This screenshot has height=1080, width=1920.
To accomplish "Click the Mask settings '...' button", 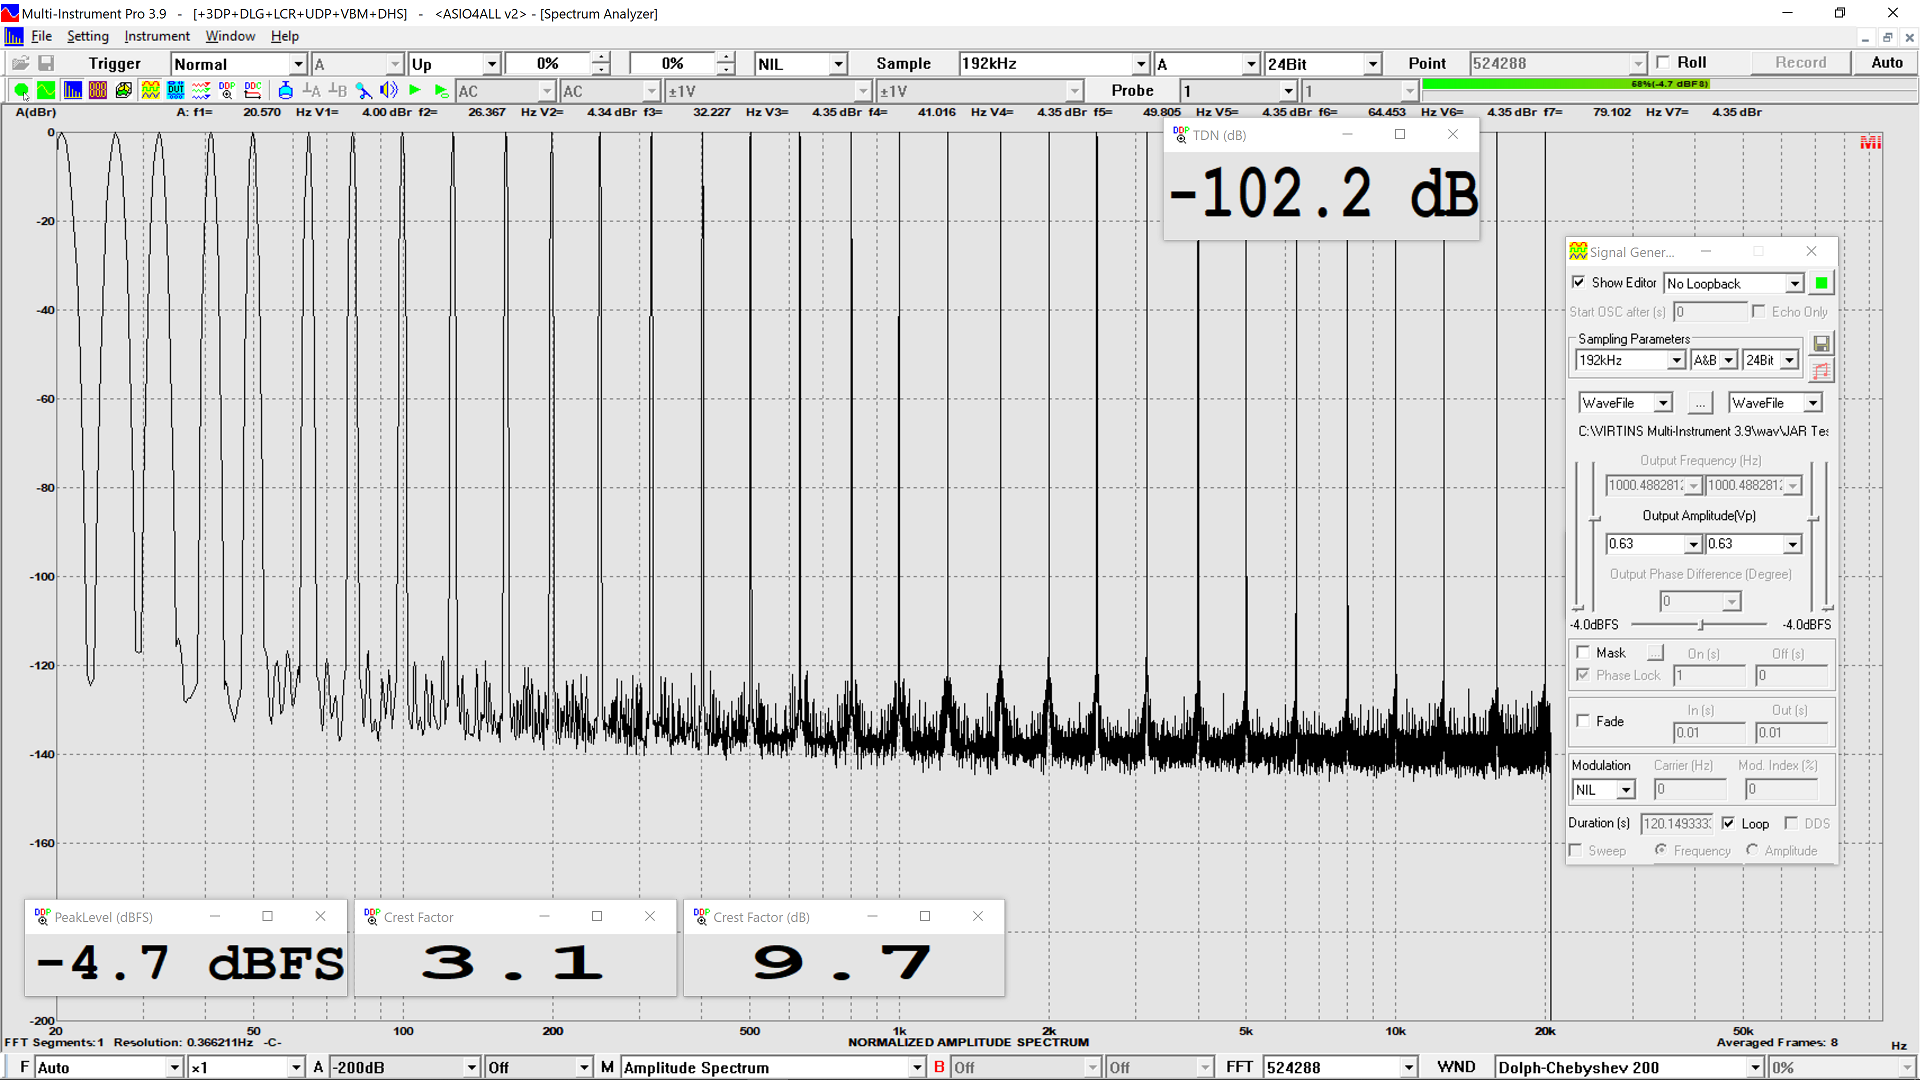I will click(1655, 653).
